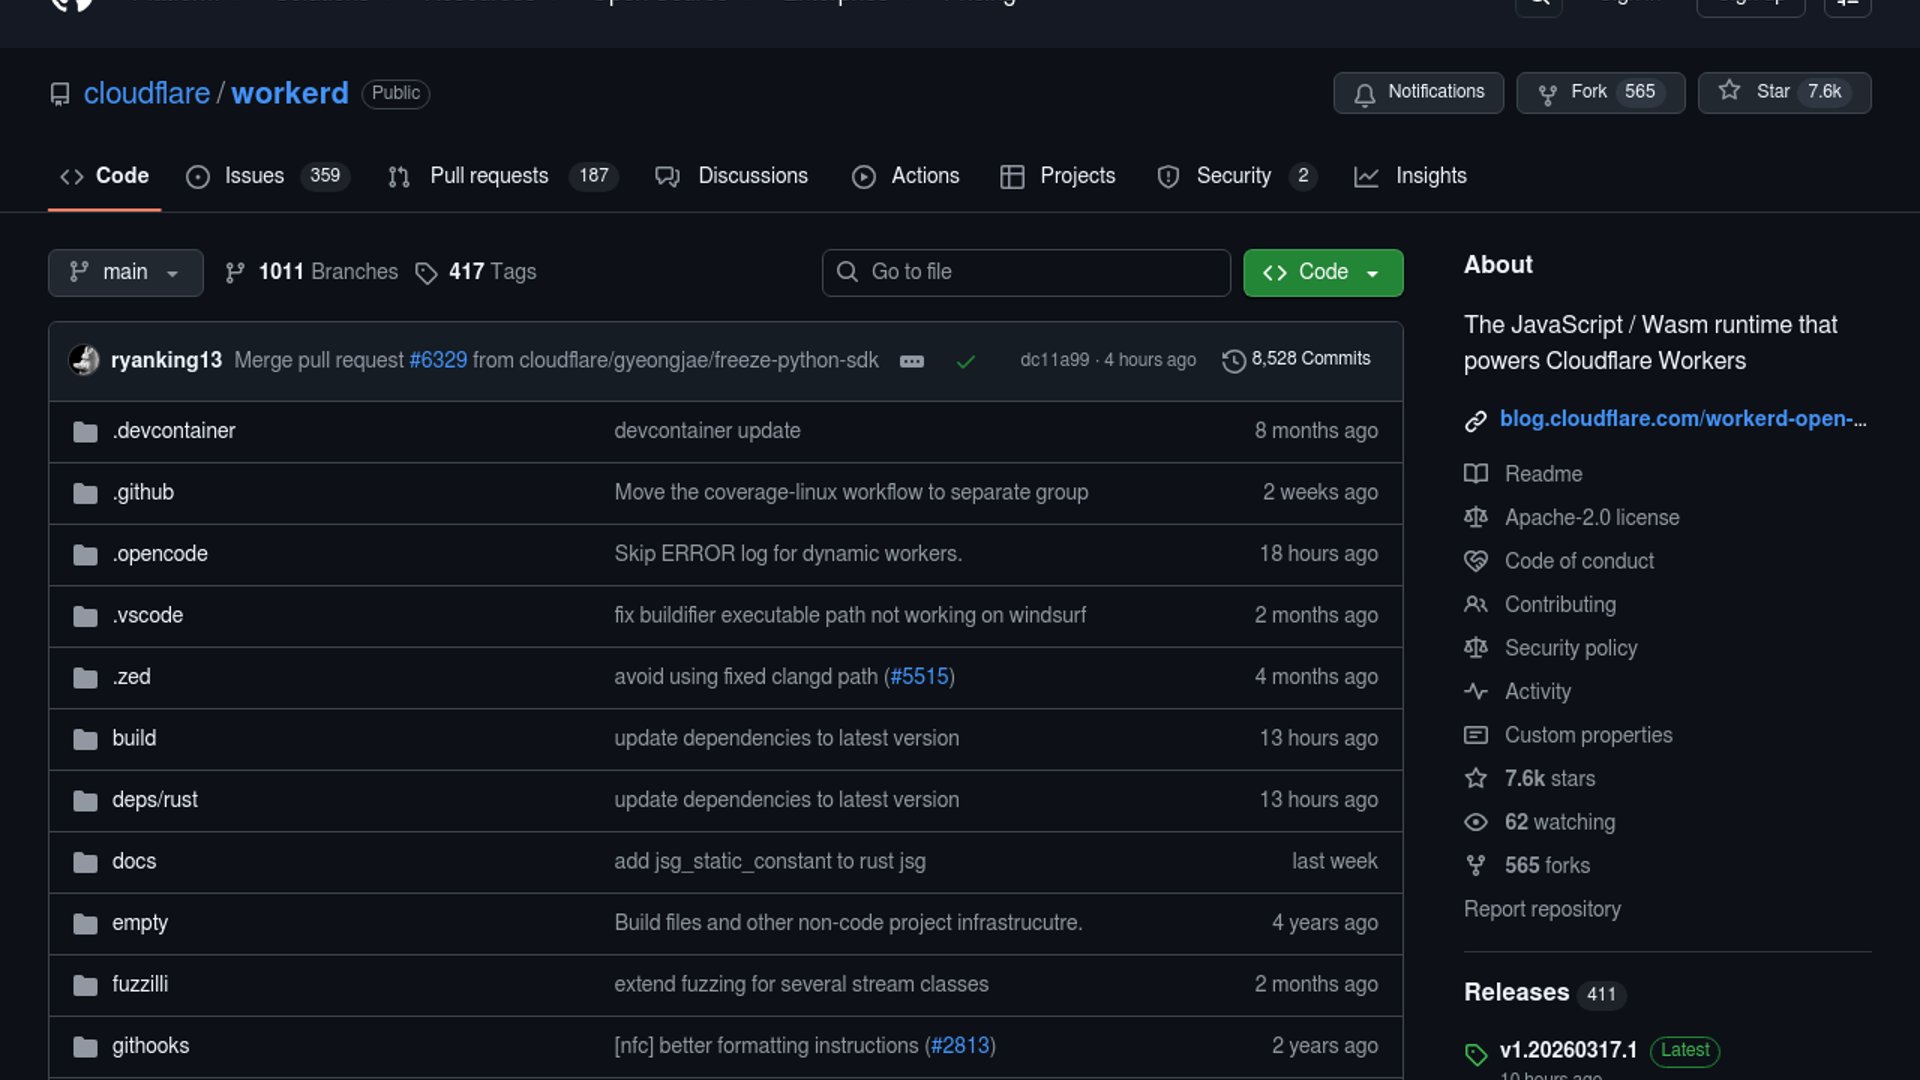Click the Notifications bell icon

click(1364, 93)
